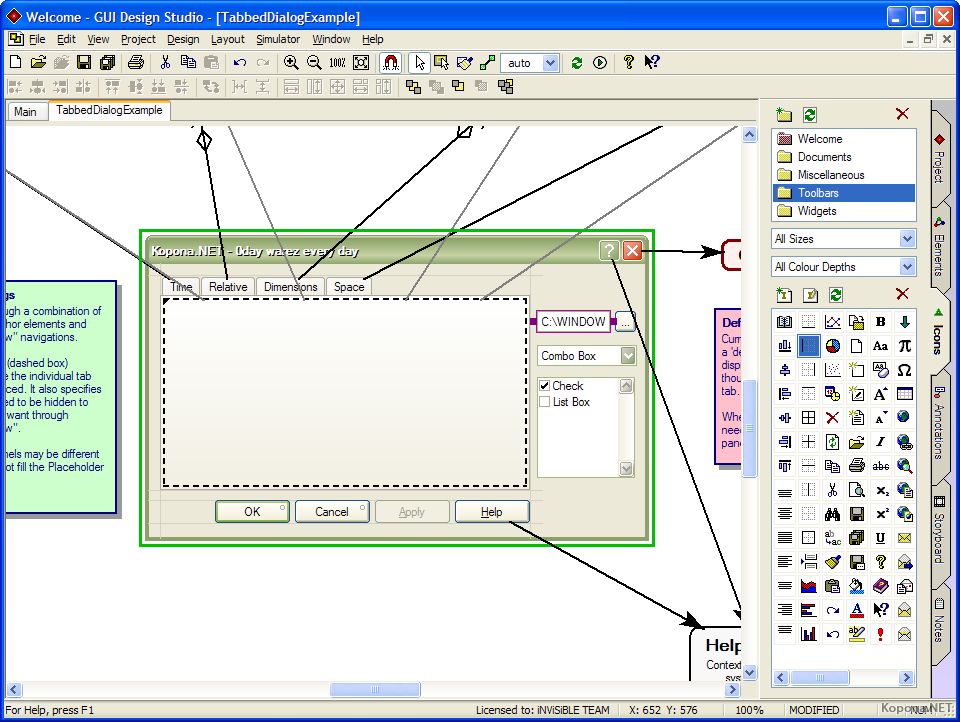Click 'Licensed to: iNViSiBLE TEAM' status text
The image size is (960, 722).
[542, 710]
